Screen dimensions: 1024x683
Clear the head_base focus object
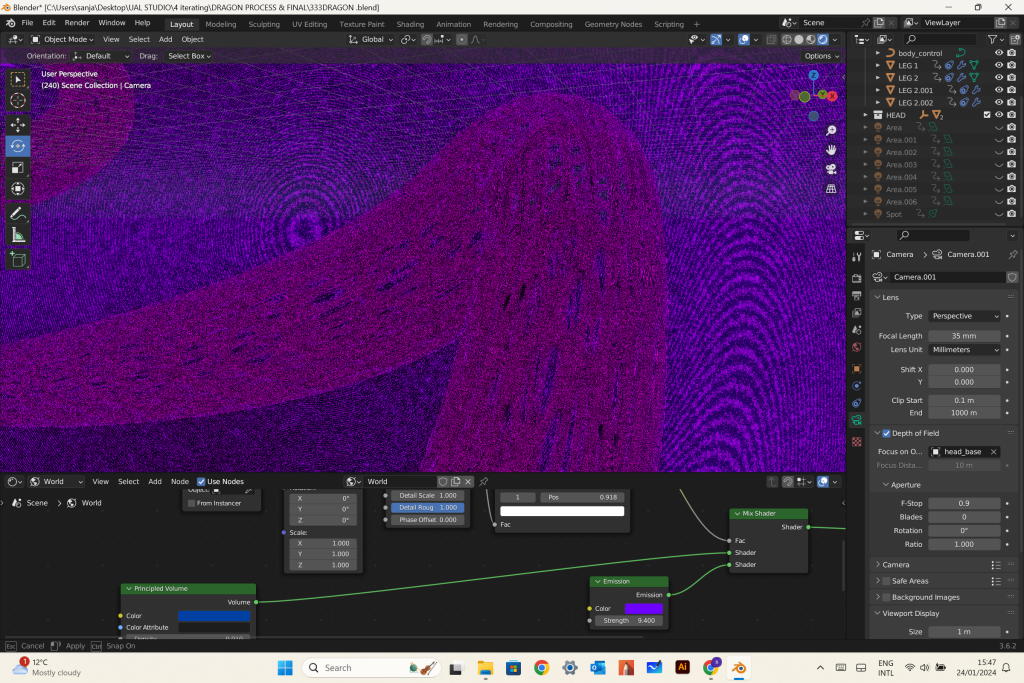click(993, 452)
